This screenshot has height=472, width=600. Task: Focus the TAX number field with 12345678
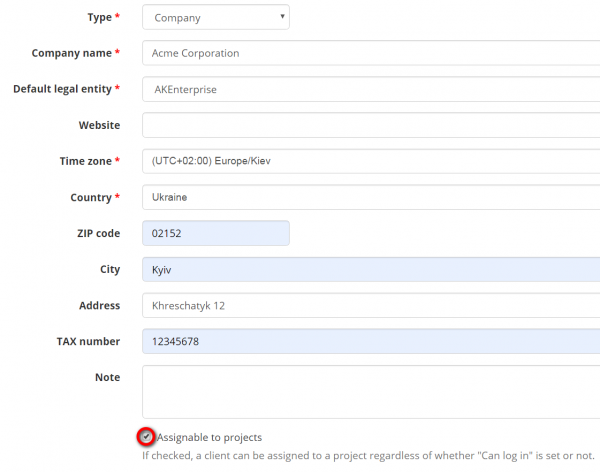370,341
